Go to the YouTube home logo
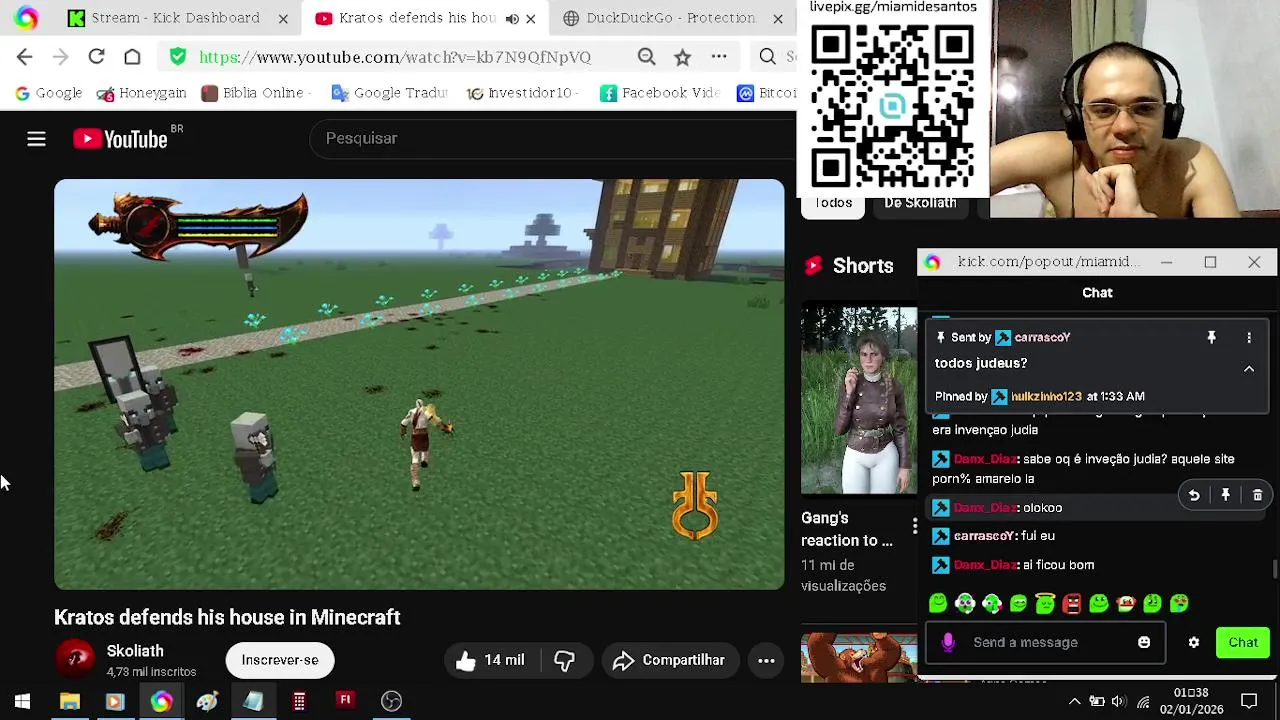1280x720 pixels. pyautogui.click(x=121, y=139)
